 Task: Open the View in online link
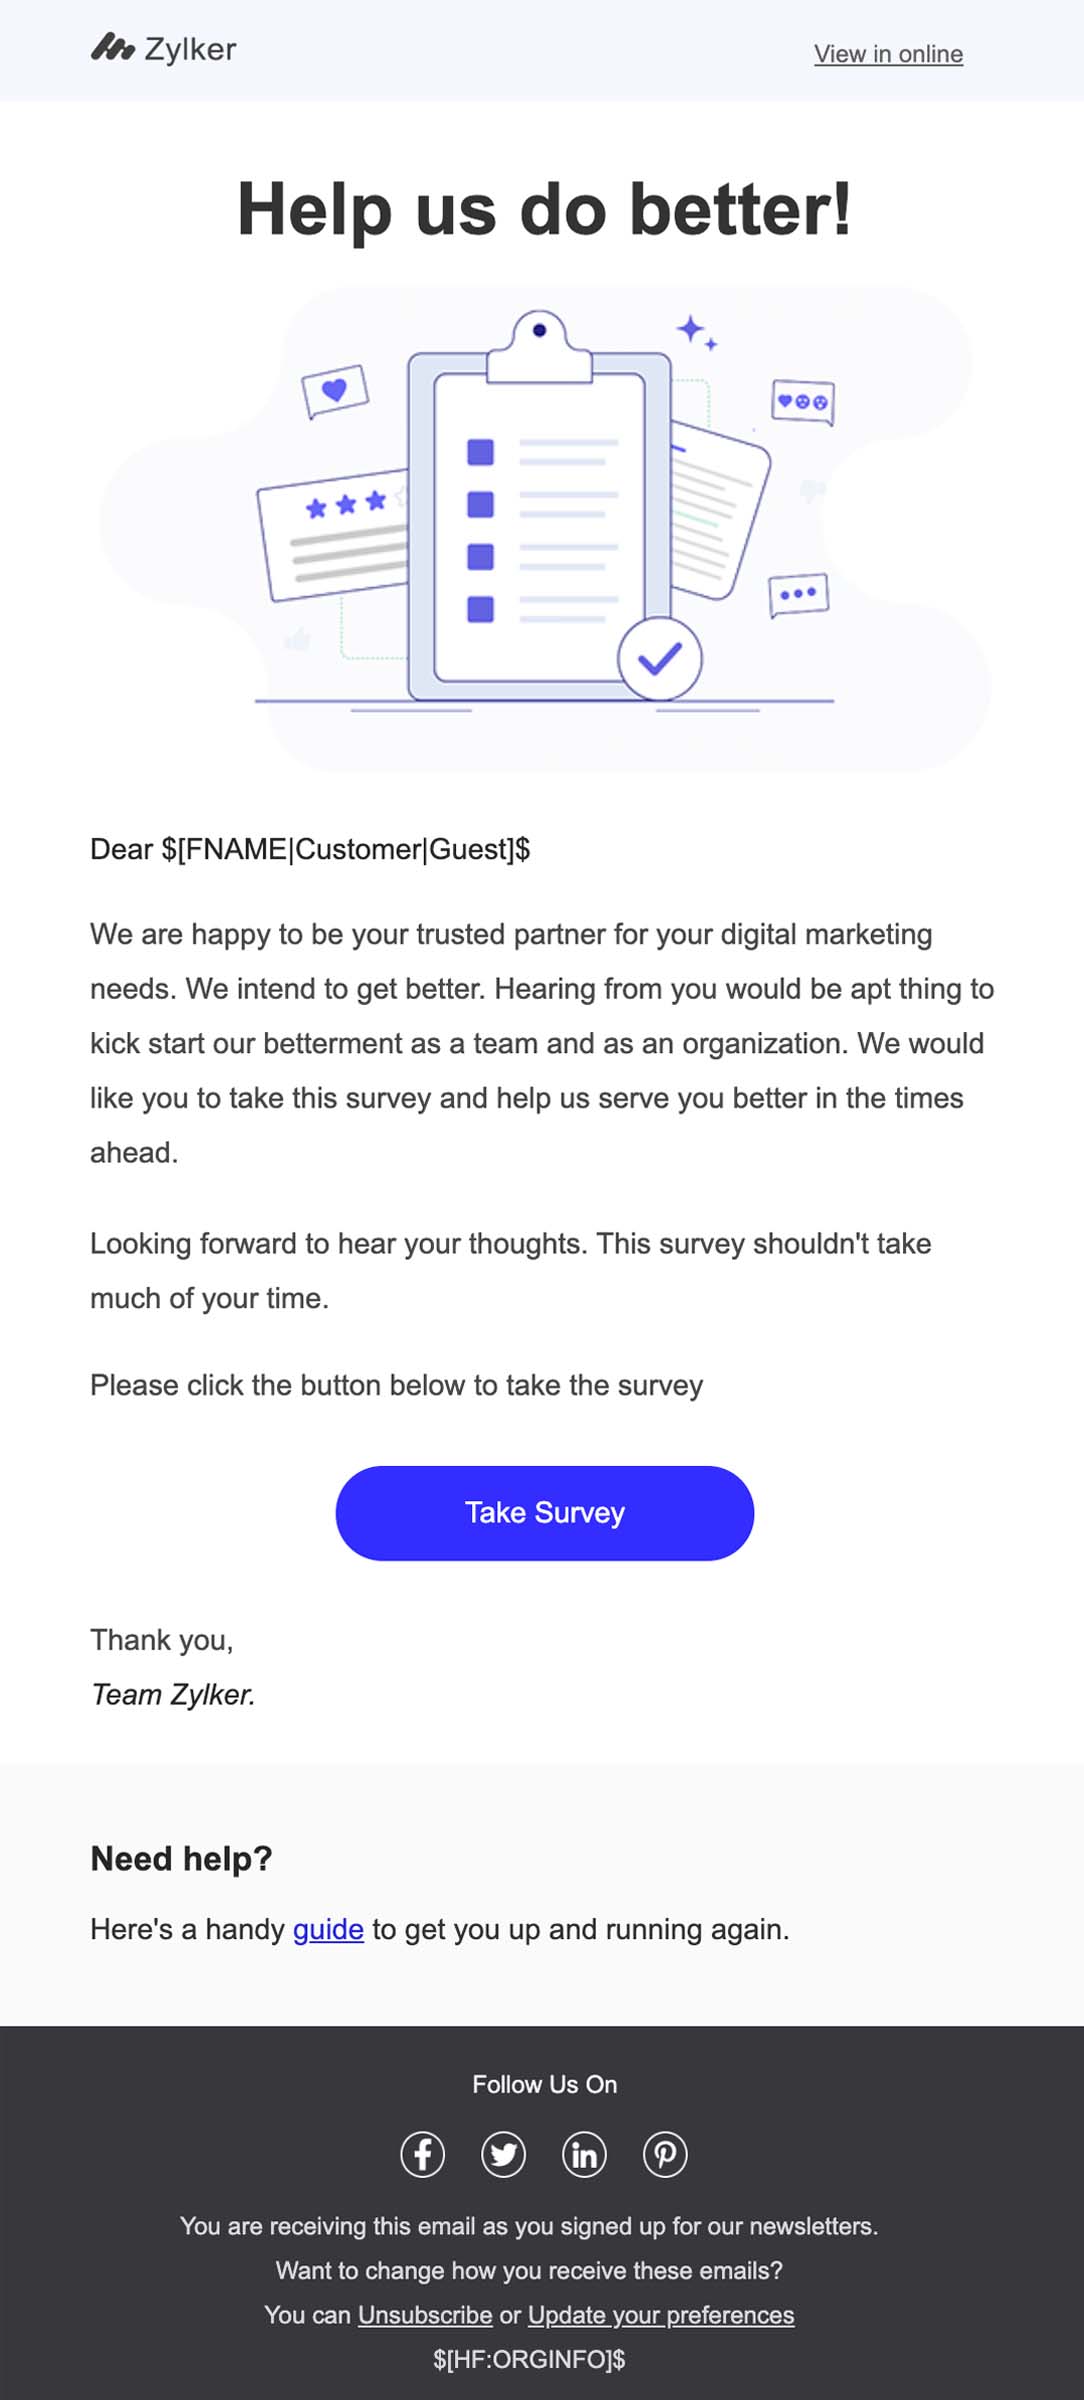point(888,54)
